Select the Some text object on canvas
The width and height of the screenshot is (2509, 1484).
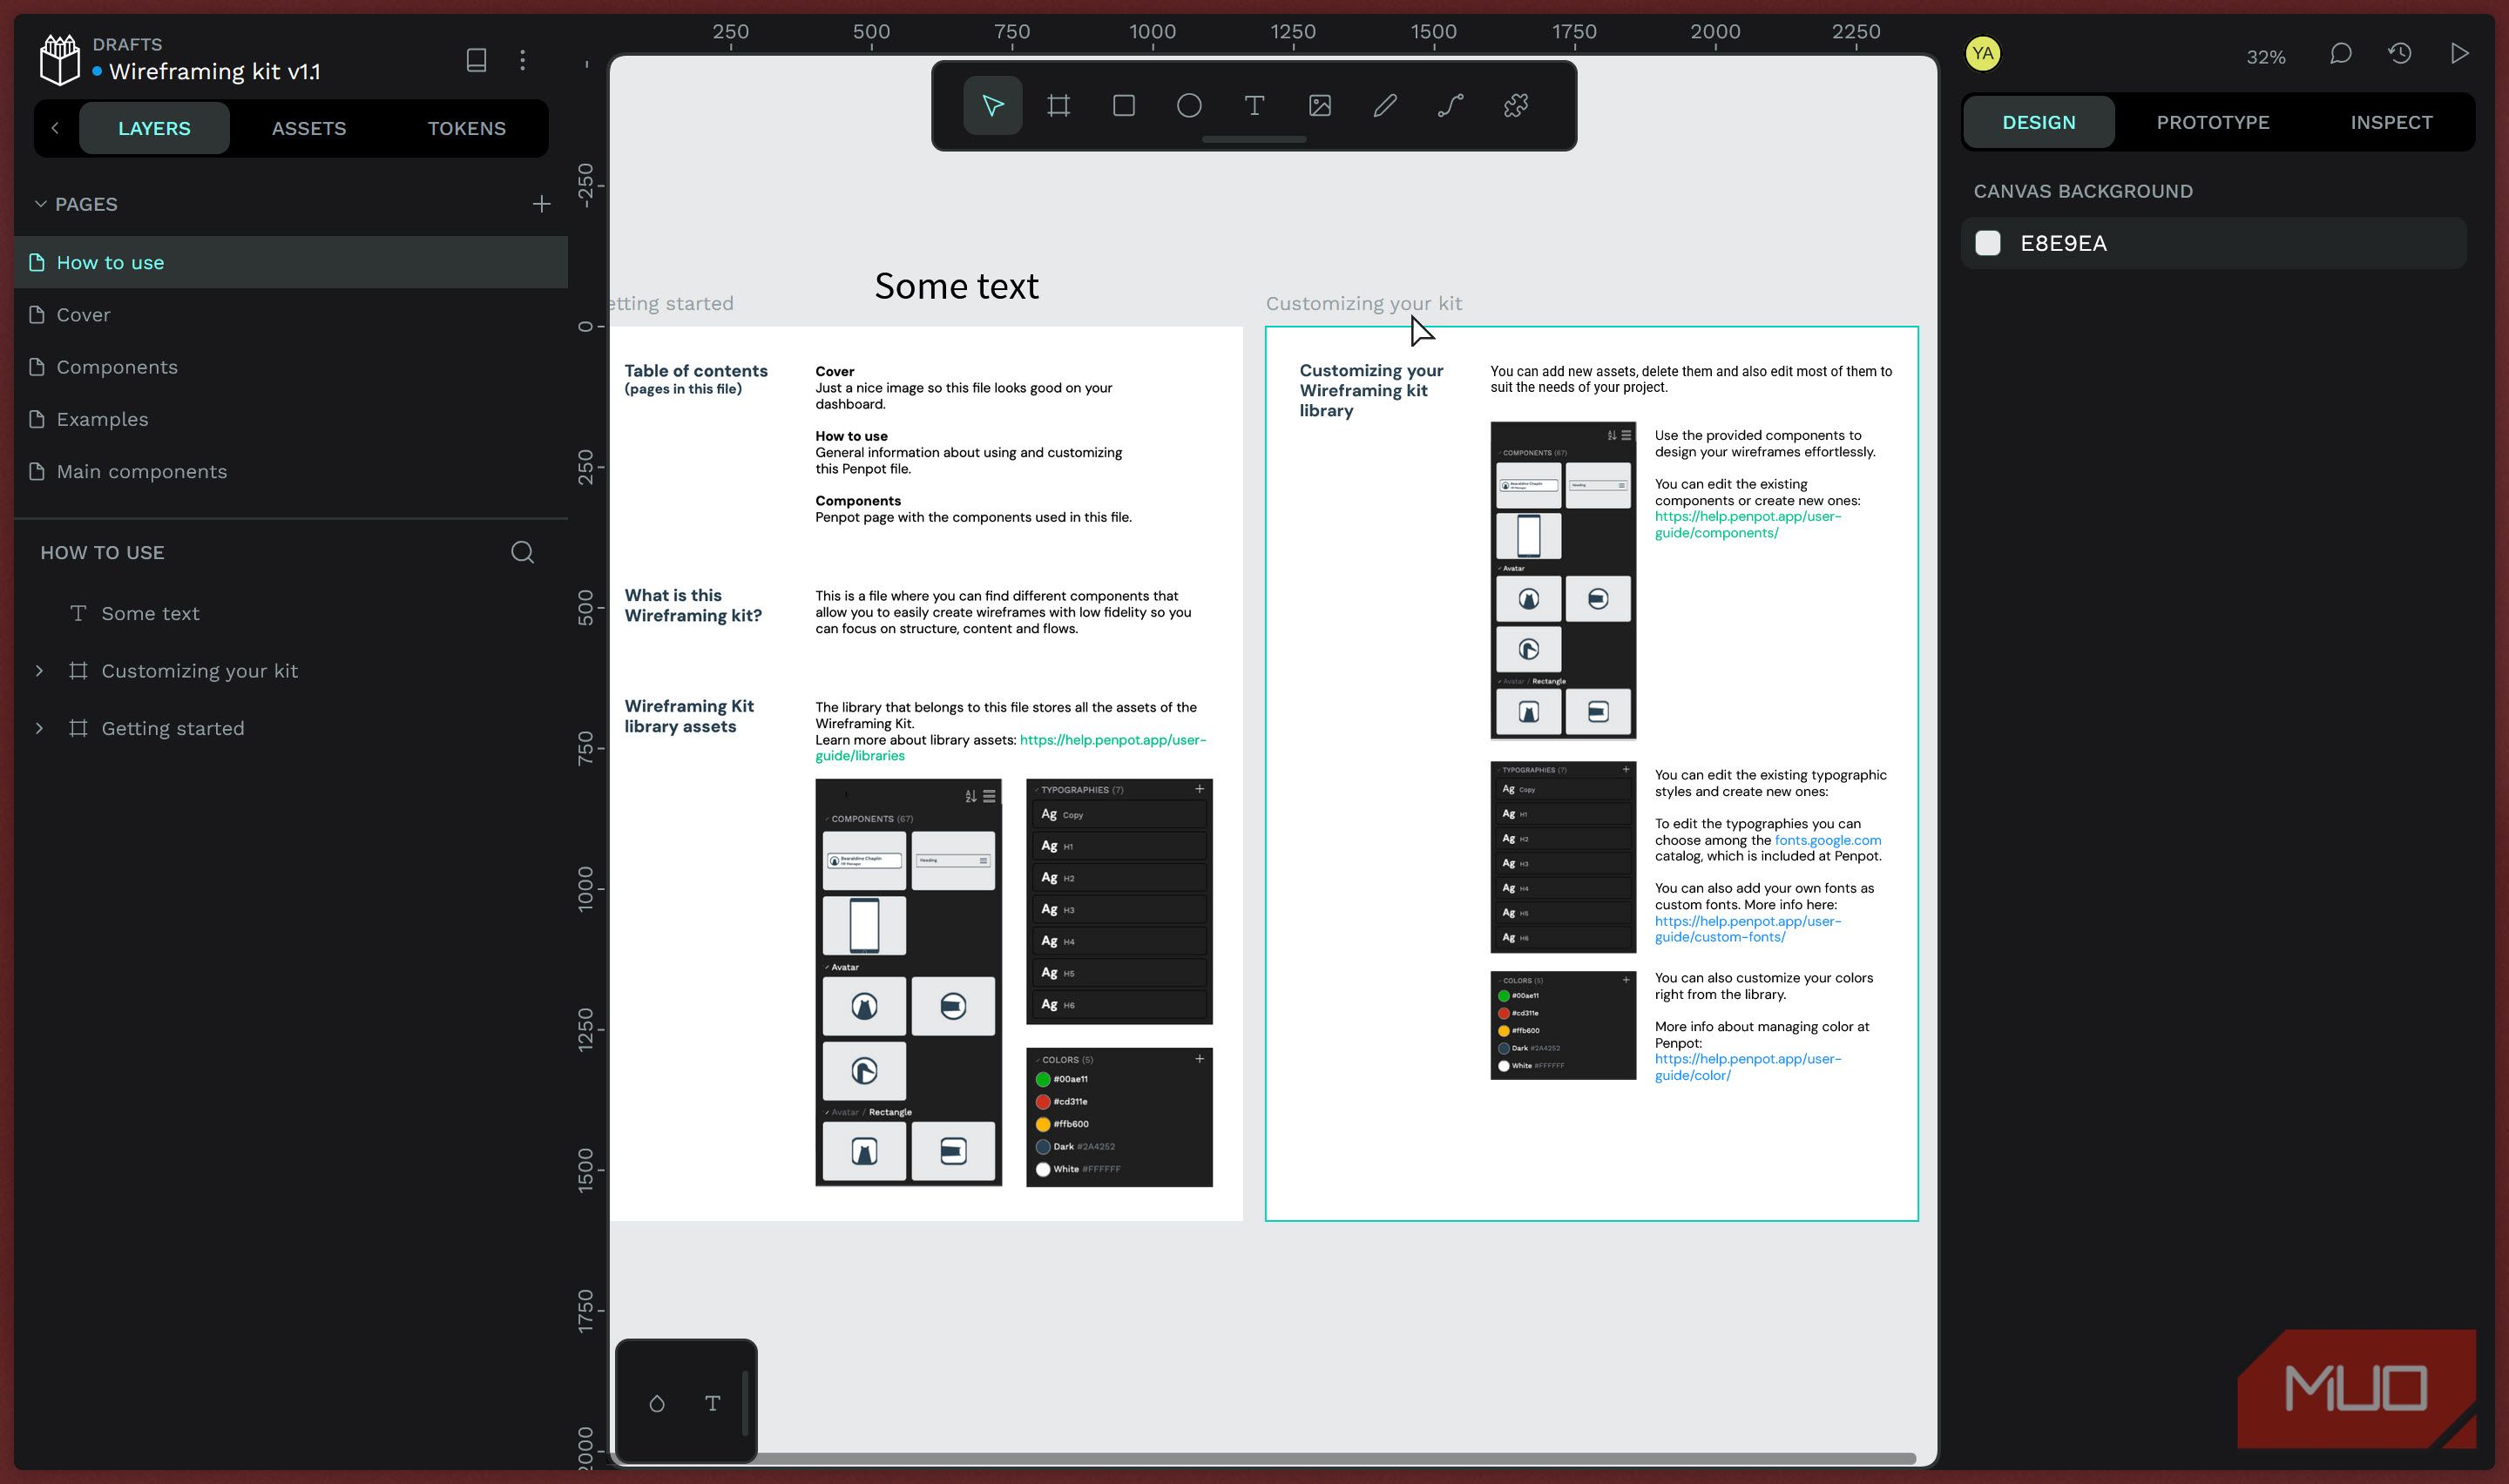pyautogui.click(x=956, y=286)
